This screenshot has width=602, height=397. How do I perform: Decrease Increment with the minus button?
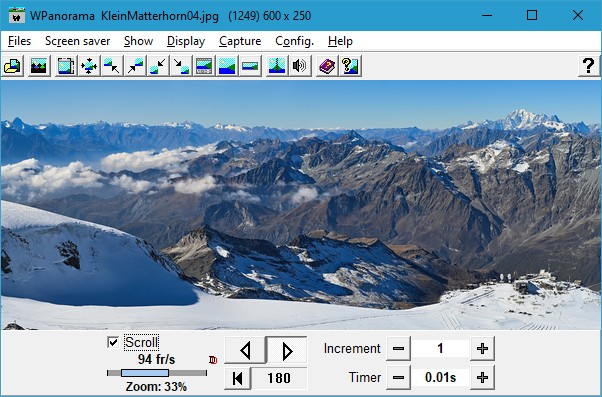(x=398, y=349)
